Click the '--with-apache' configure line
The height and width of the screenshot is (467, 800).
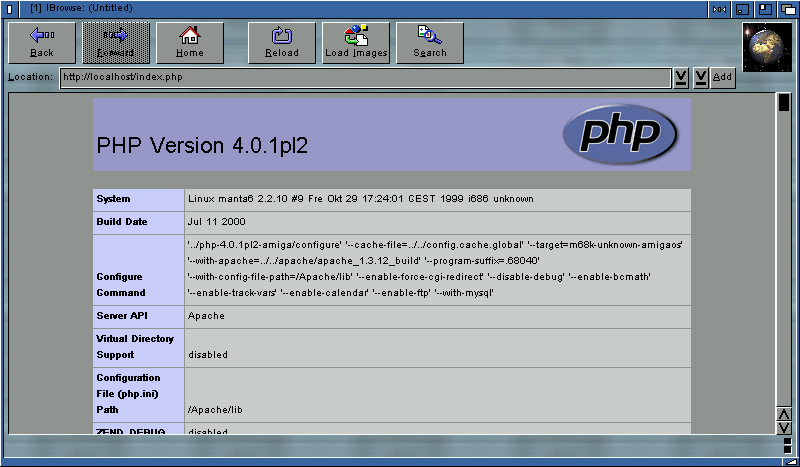(x=364, y=261)
